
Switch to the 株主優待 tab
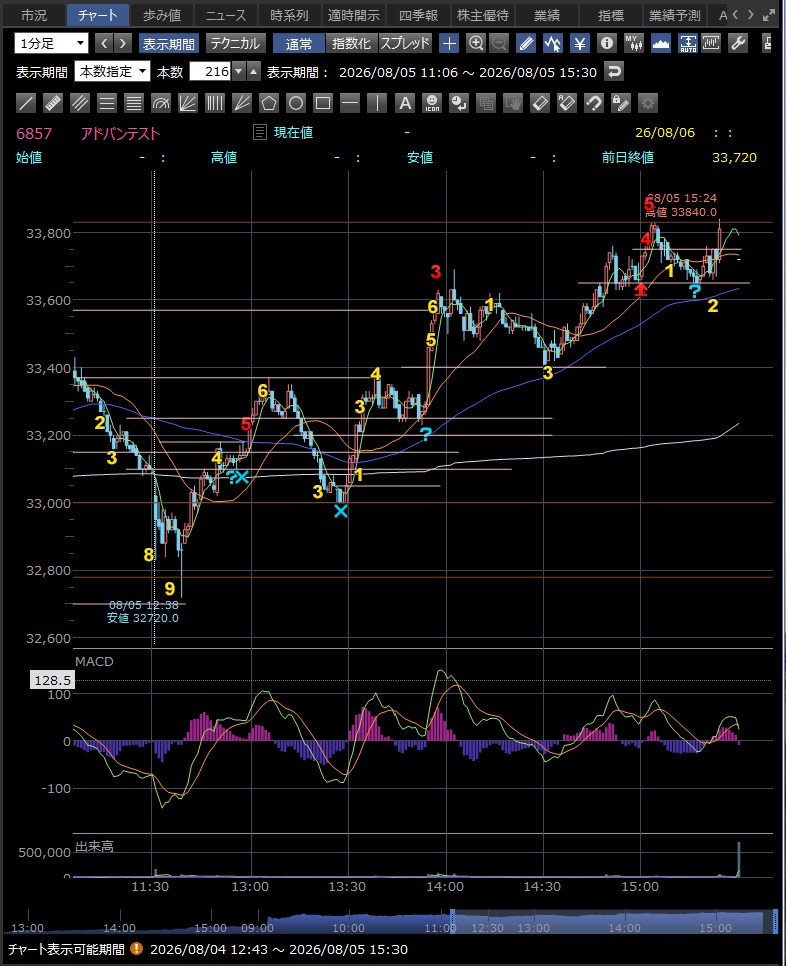pyautogui.click(x=482, y=15)
